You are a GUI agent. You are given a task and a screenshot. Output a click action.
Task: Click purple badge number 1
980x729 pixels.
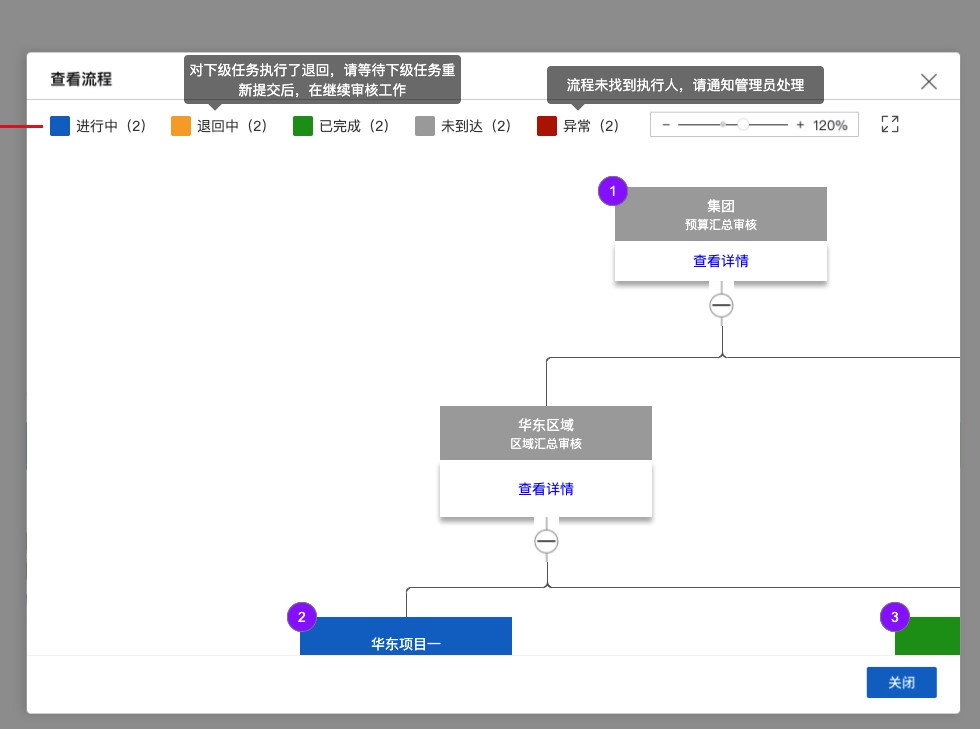(x=613, y=191)
